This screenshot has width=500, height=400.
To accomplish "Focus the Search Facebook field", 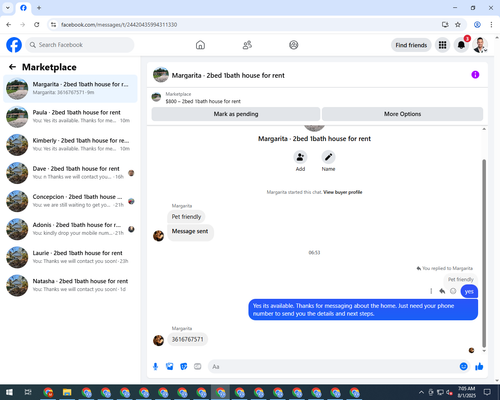I will pos(80,45).
